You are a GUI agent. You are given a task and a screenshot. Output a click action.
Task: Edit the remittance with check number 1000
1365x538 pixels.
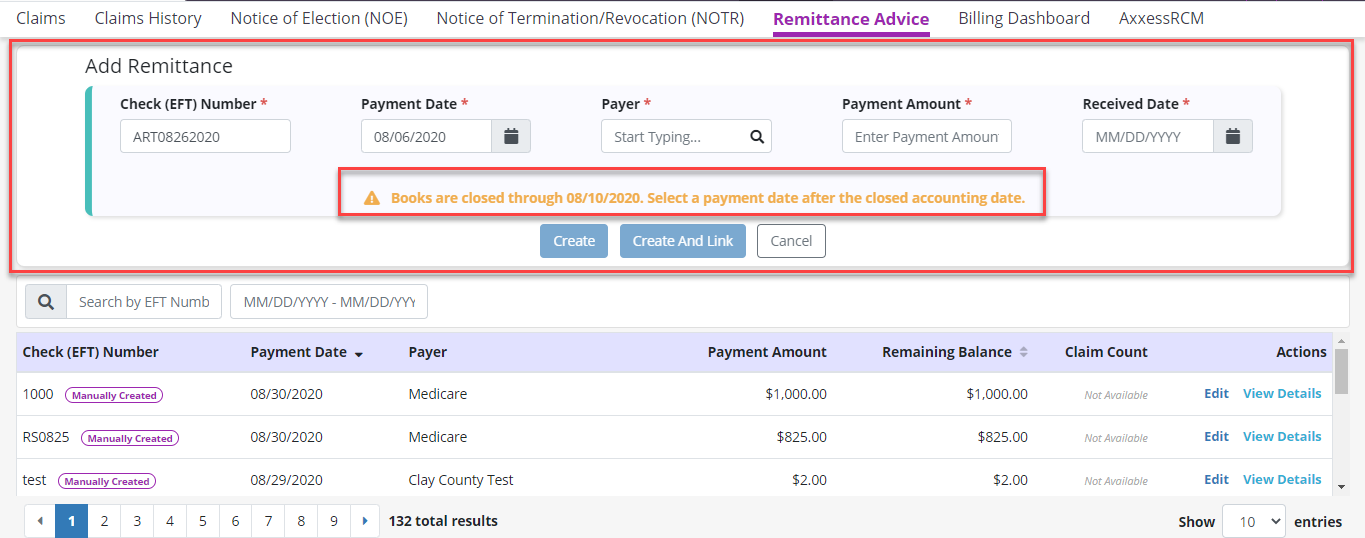pyautogui.click(x=1216, y=394)
